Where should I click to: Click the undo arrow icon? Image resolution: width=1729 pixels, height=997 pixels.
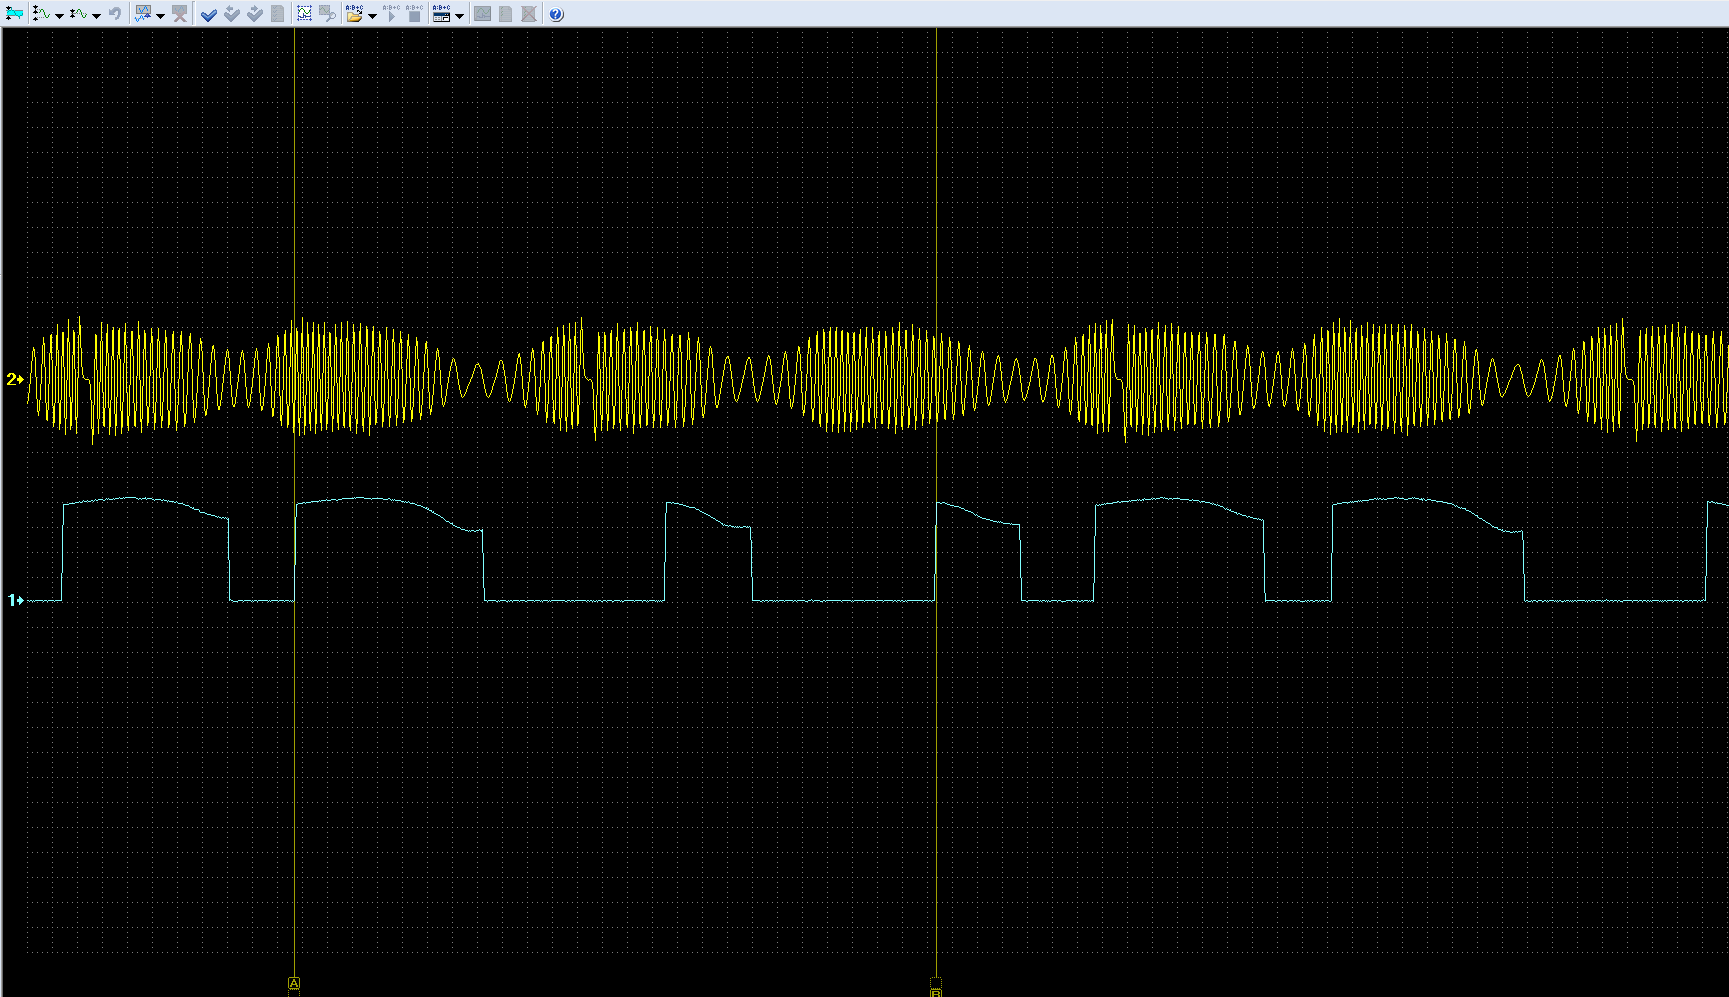click(x=115, y=14)
